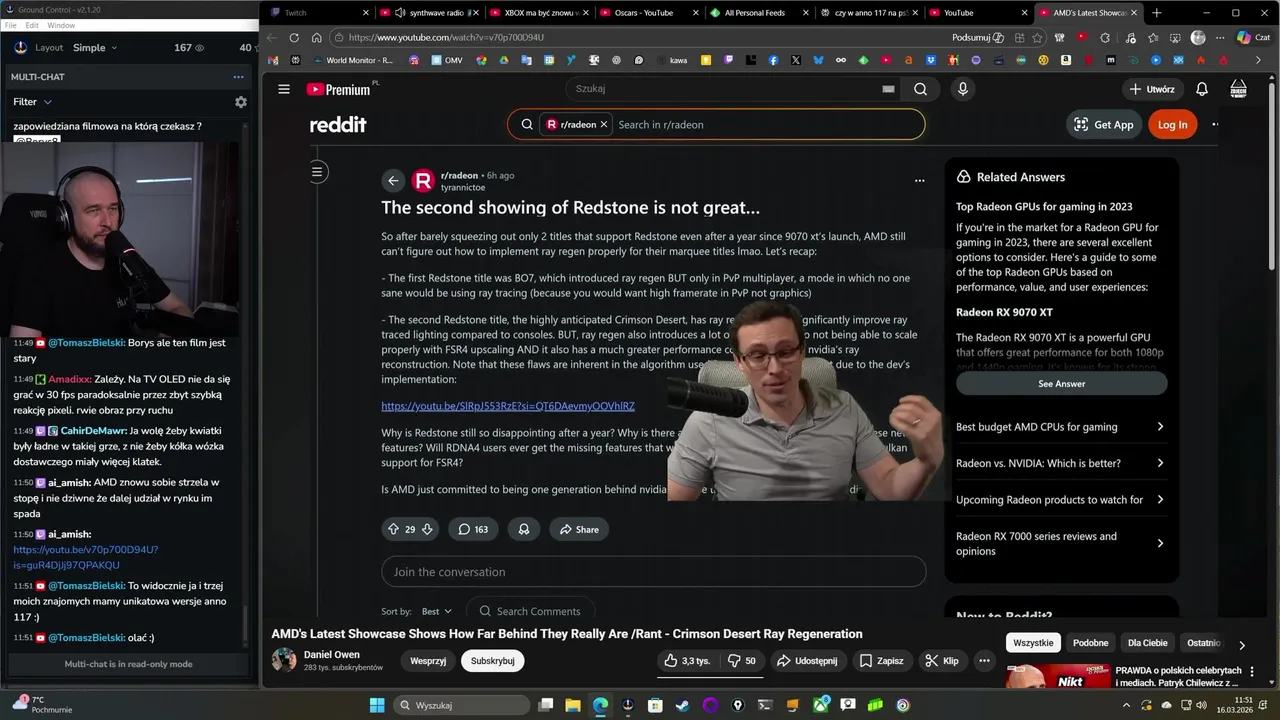Open a new browser tab

[1157, 13]
